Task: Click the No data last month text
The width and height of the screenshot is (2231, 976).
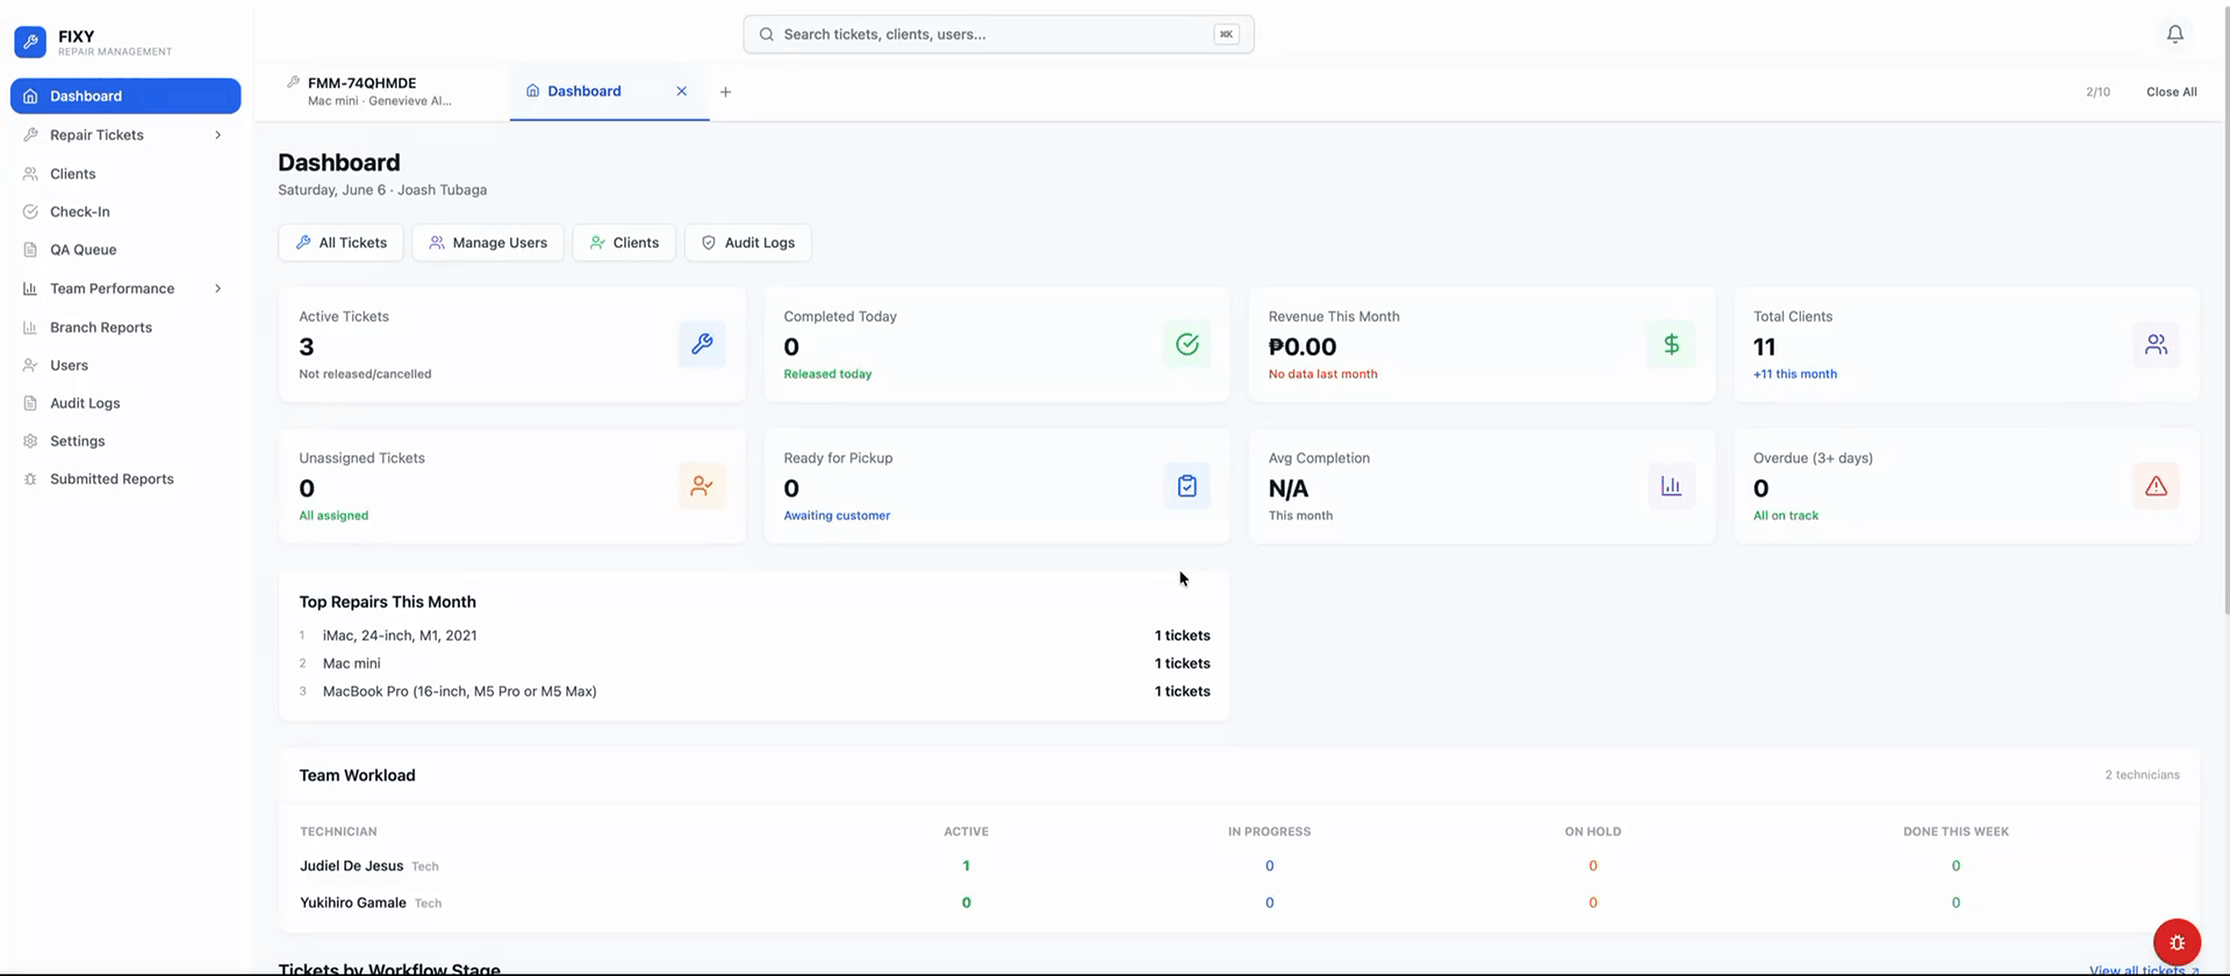Action: pos(1323,374)
